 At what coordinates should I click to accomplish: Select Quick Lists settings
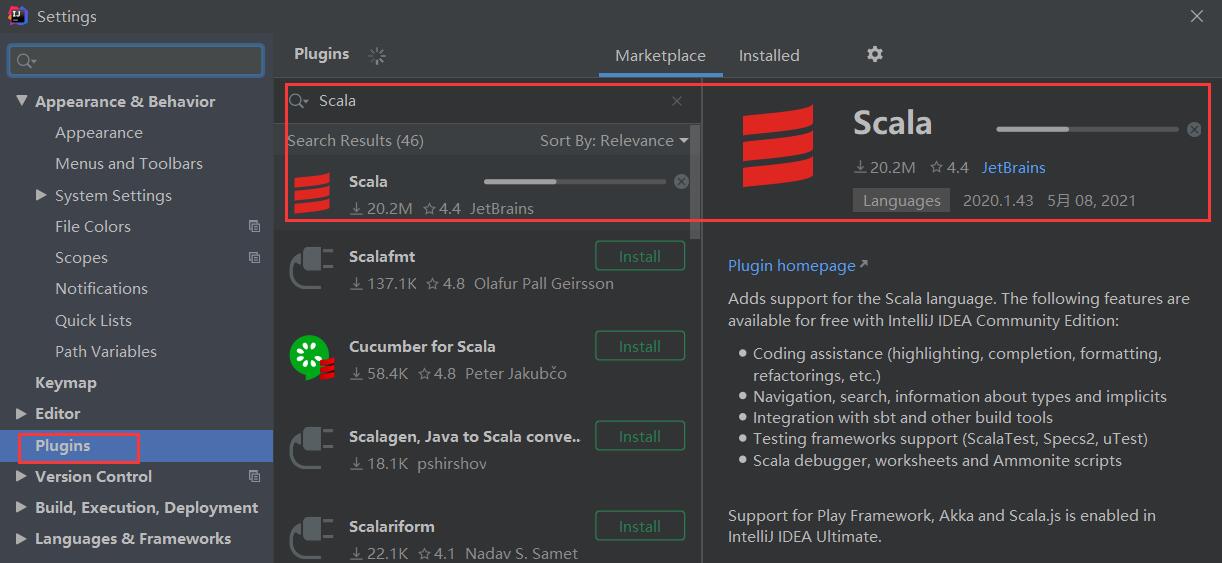coord(93,320)
